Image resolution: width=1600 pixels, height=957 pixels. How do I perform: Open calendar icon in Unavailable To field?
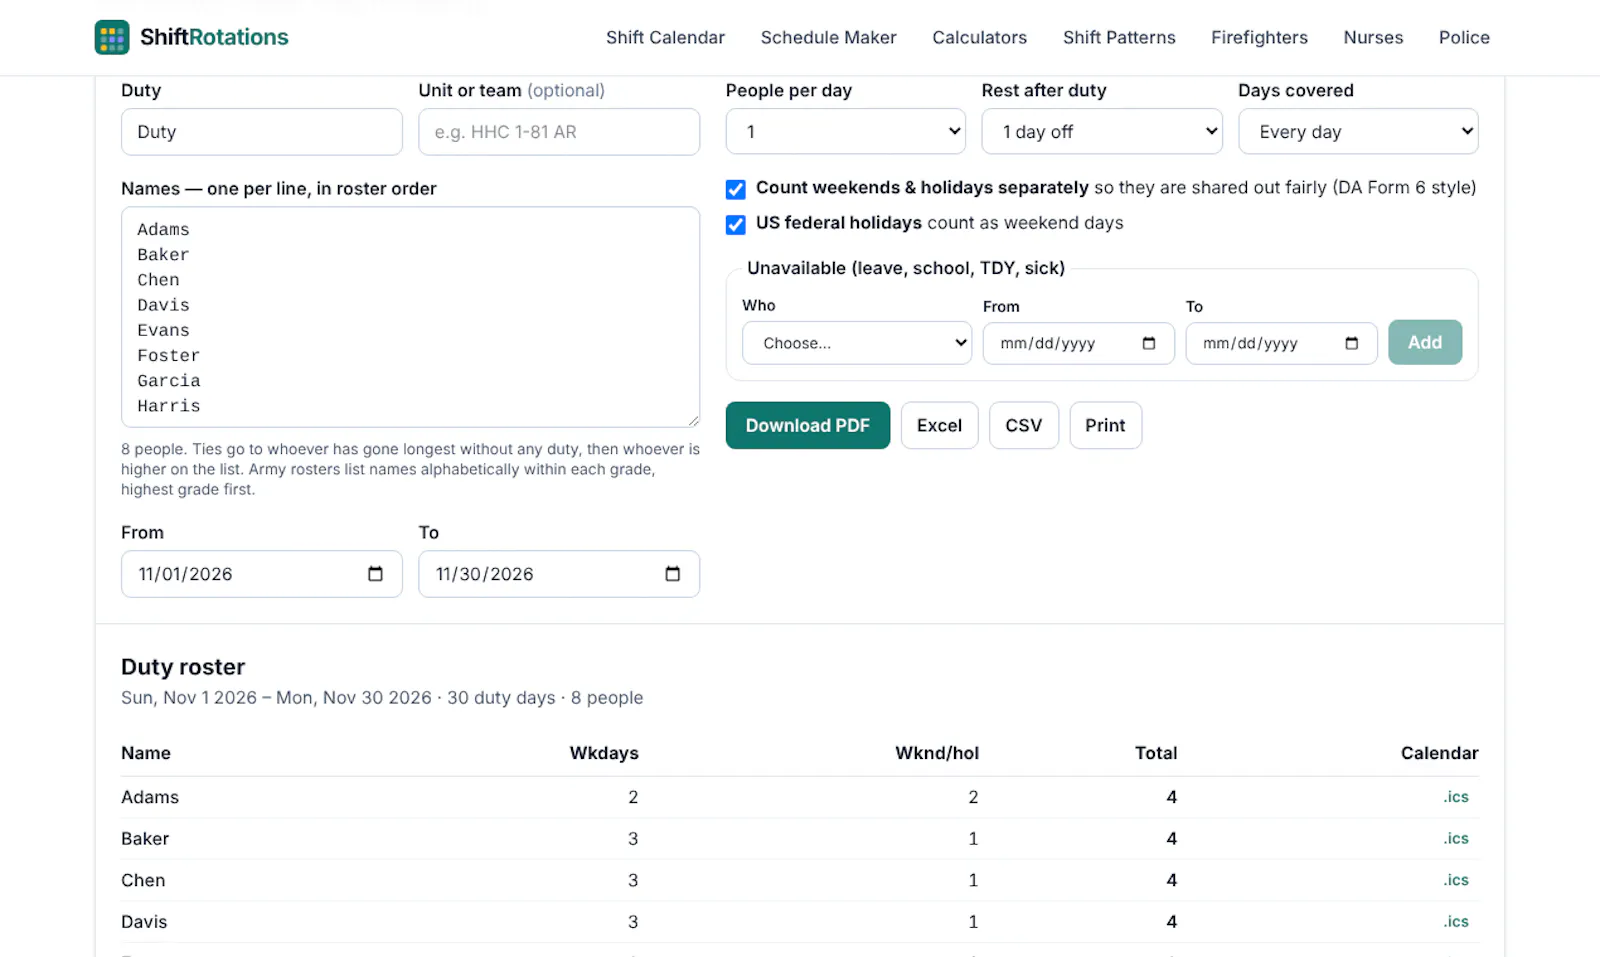tap(1352, 343)
